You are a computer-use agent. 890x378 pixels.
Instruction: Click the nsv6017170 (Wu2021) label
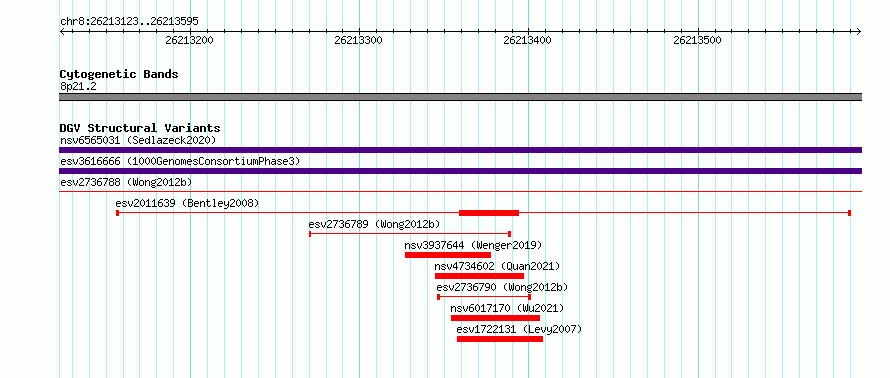tap(507, 308)
